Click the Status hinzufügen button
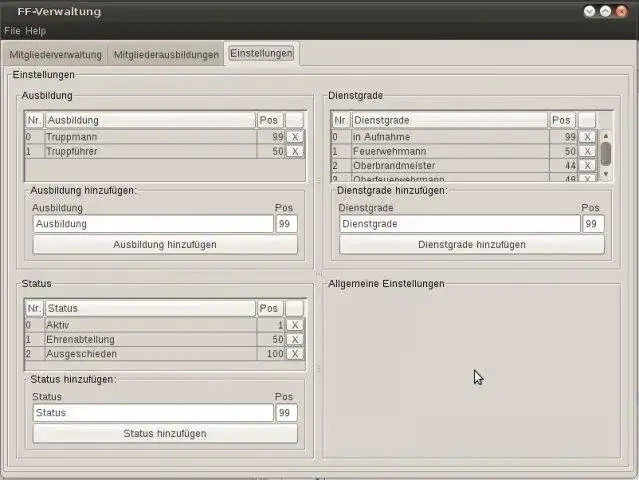Image resolution: width=639 pixels, height=480 pixels. pos(165,434)
